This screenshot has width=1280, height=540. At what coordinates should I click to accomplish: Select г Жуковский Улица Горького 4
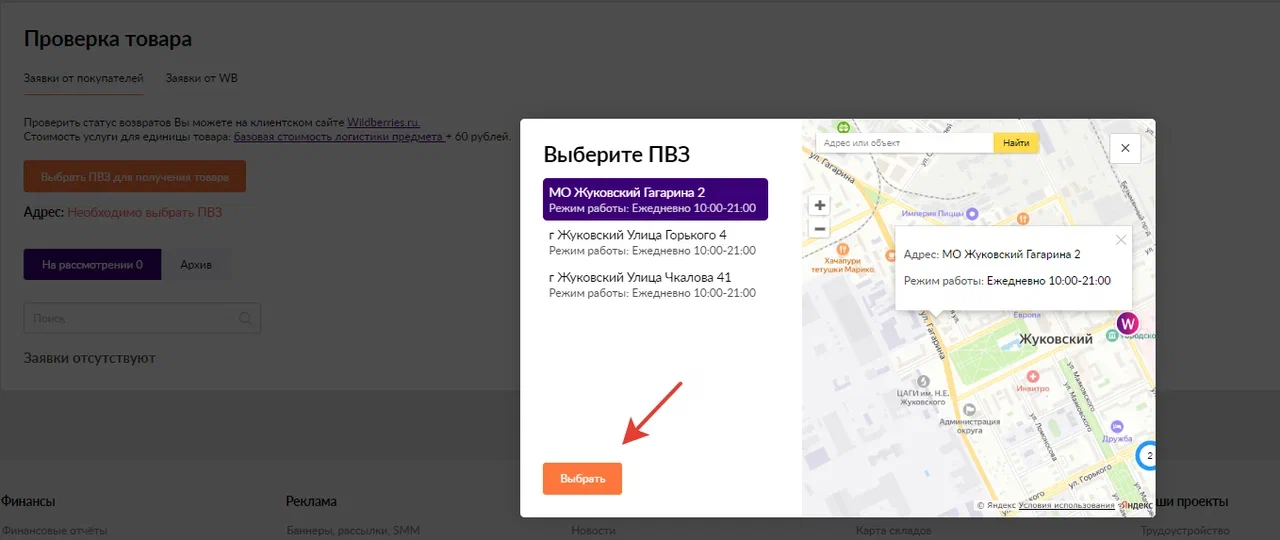click(x=655, y=242)
